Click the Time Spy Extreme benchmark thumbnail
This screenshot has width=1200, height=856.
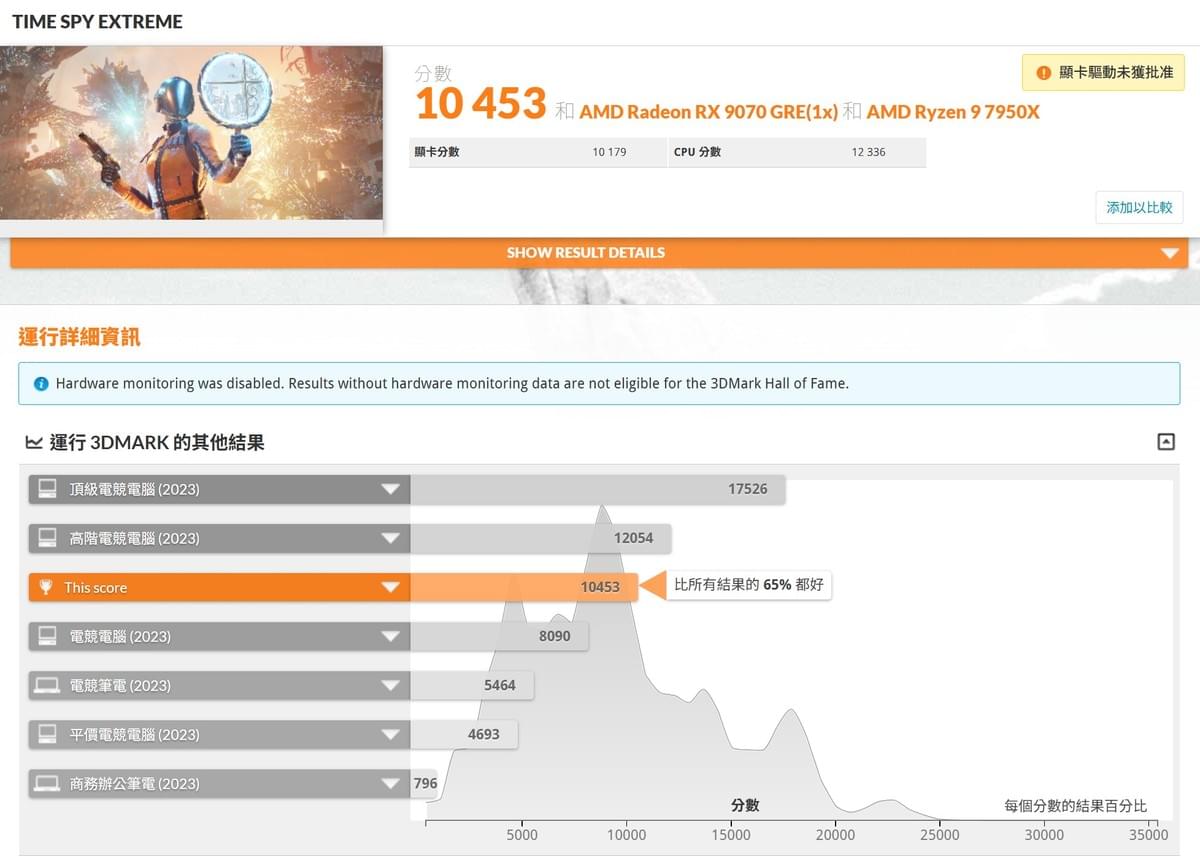pos(192,132)
